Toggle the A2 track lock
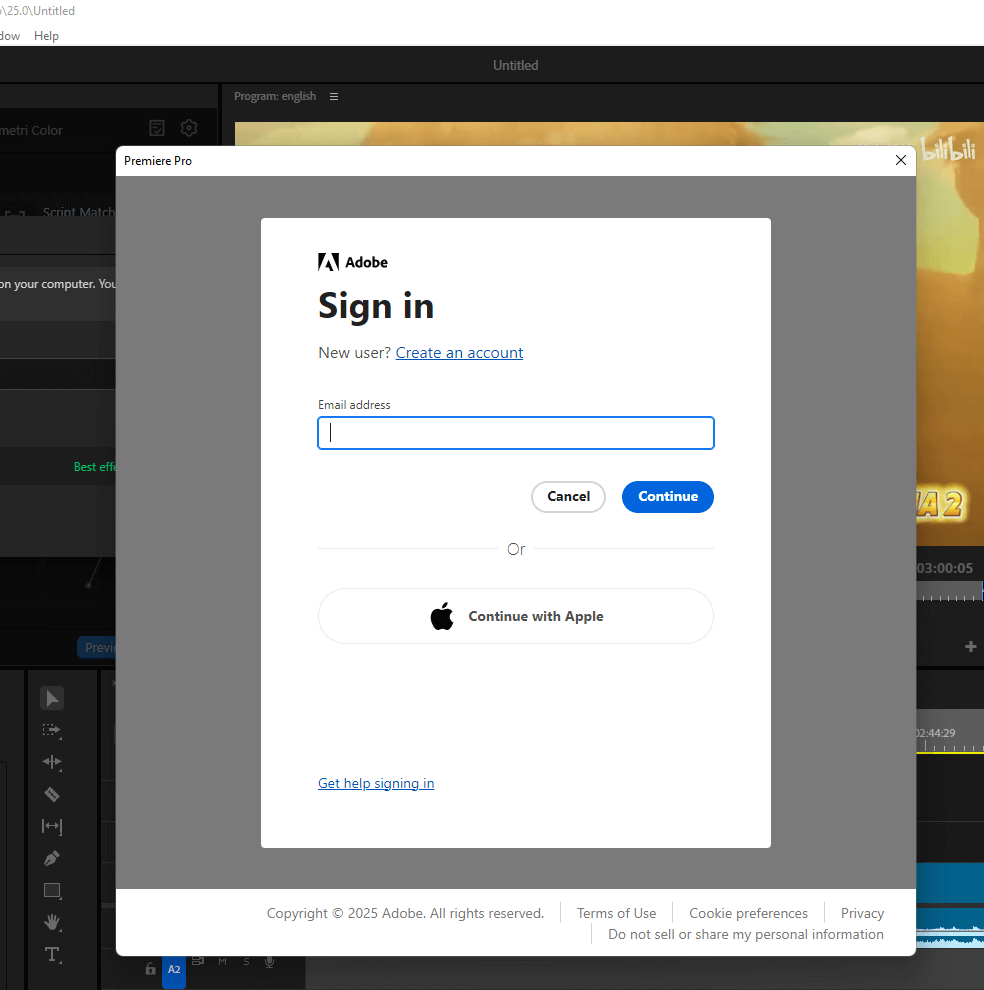Screen dimensions: 984x990 (150, 969)
